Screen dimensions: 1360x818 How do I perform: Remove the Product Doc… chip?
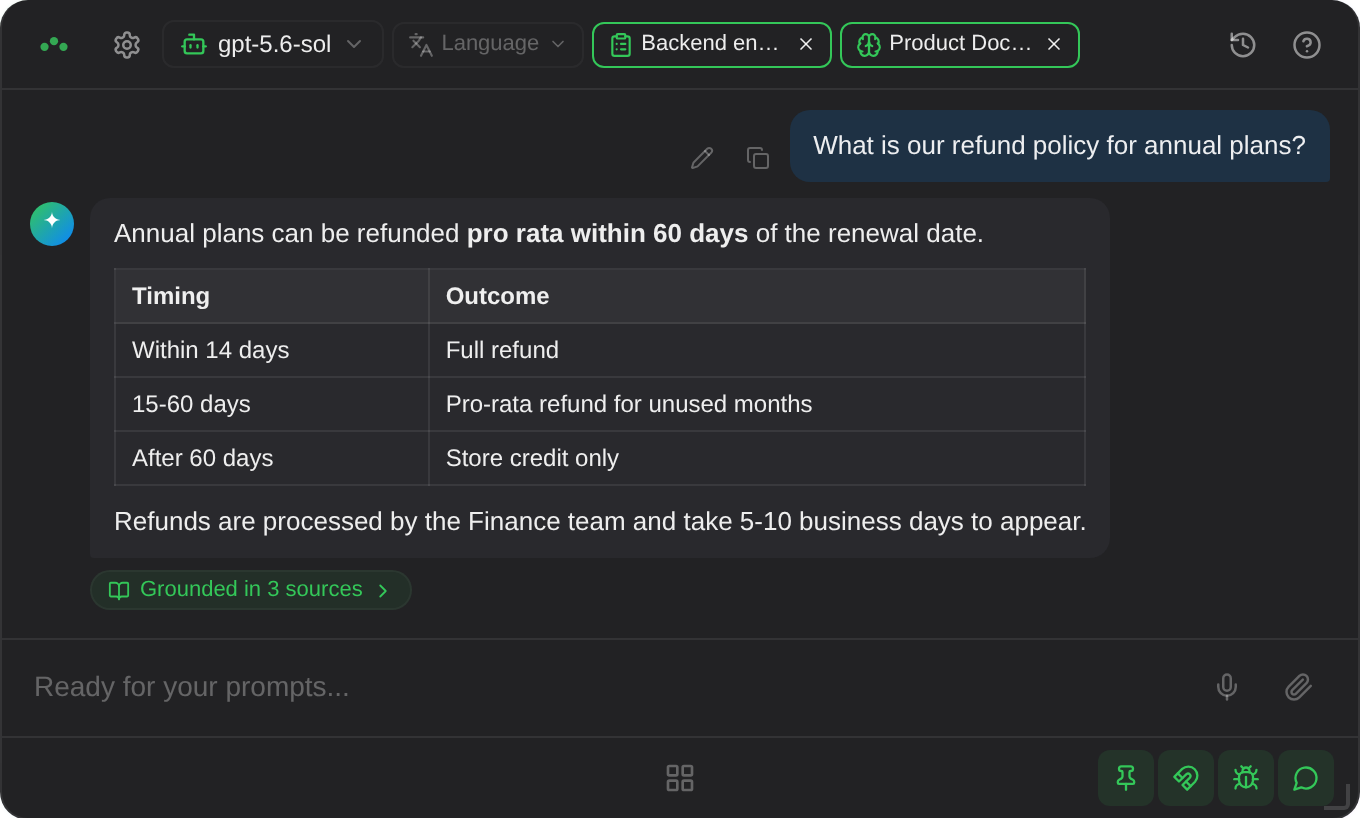tap(1054, 44)
